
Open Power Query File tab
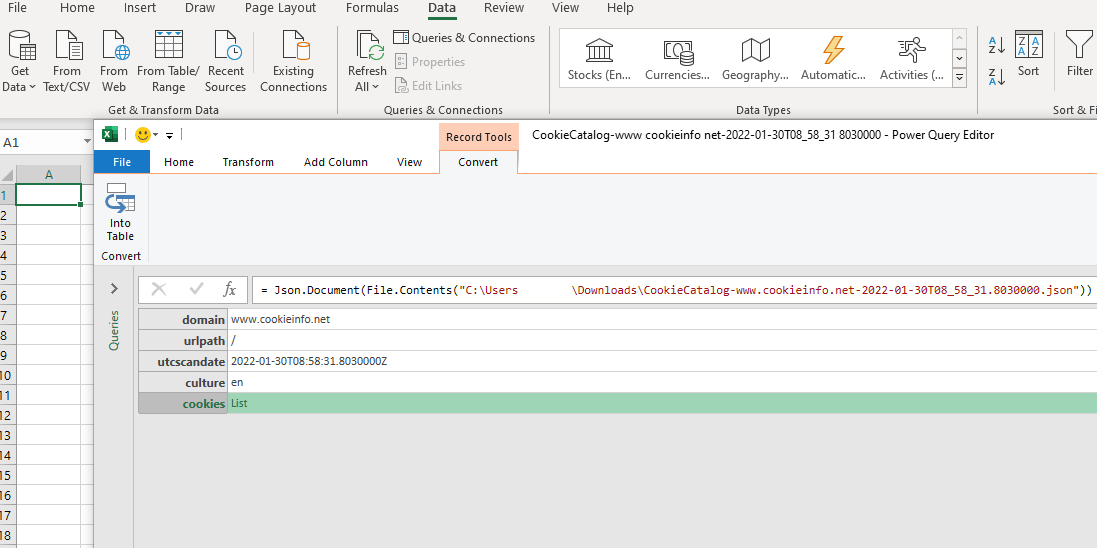tap(122, 162)
